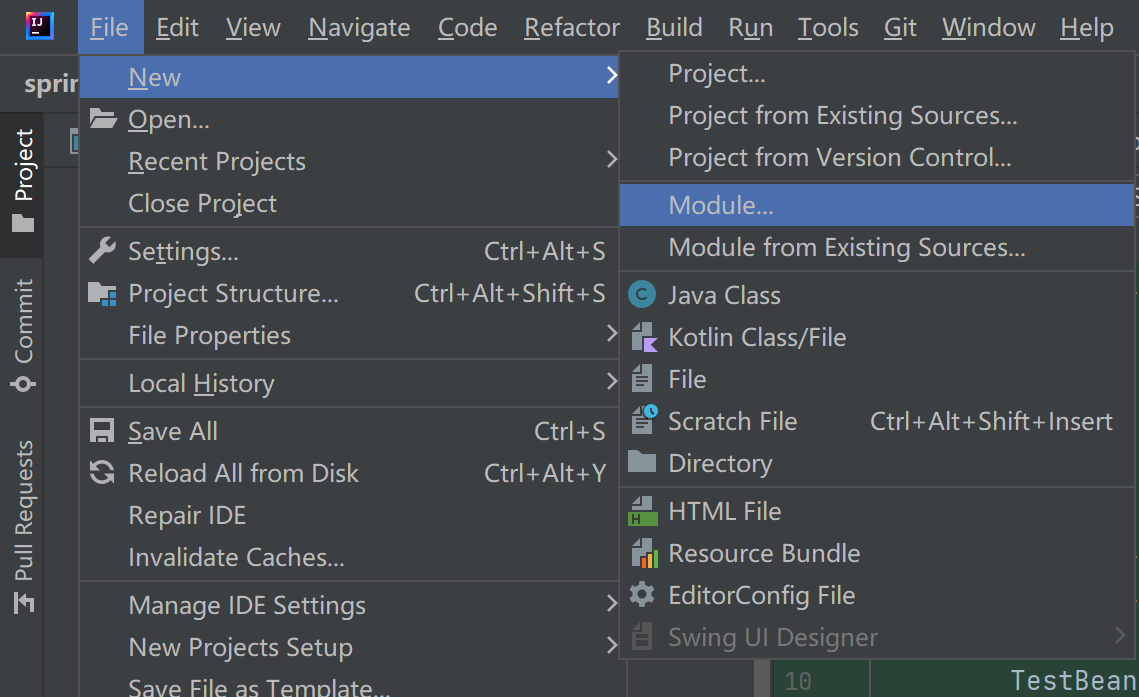Select Module... from the New submenu

tap(721, 205)
